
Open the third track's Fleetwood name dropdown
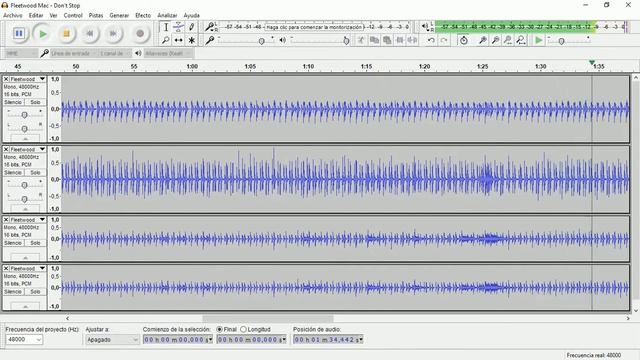coord(28,220)
